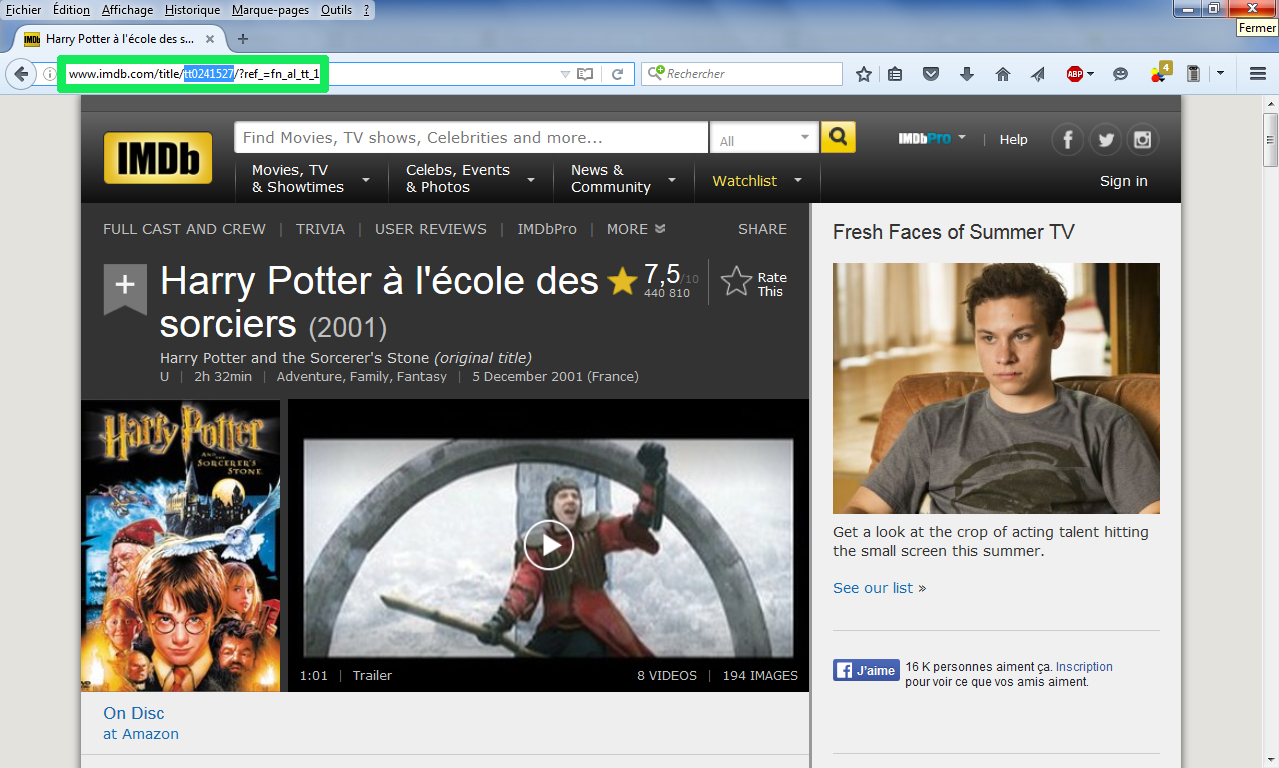Show site information via the info icon

(x=49, y=74)
